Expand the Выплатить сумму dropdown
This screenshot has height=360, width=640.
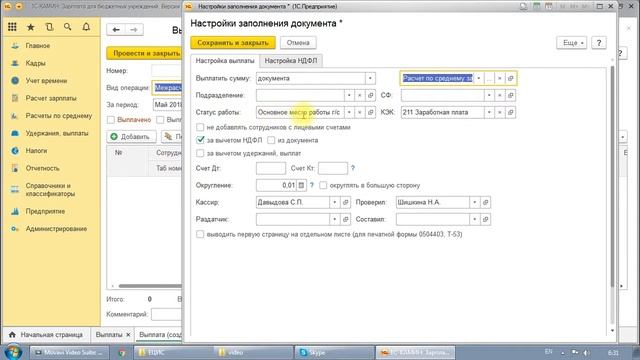[370, 78]
